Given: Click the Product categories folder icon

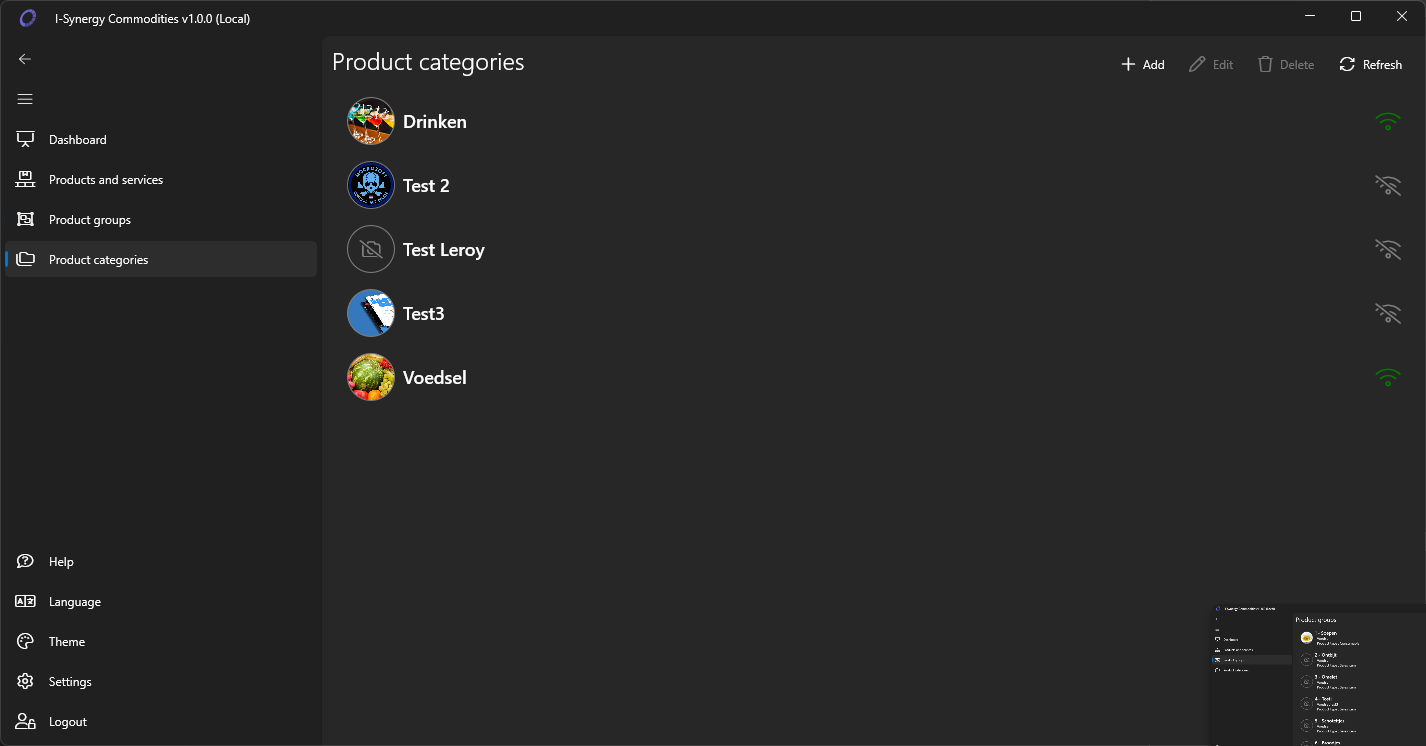Looking at the screenshot, I should pos(26,260).
